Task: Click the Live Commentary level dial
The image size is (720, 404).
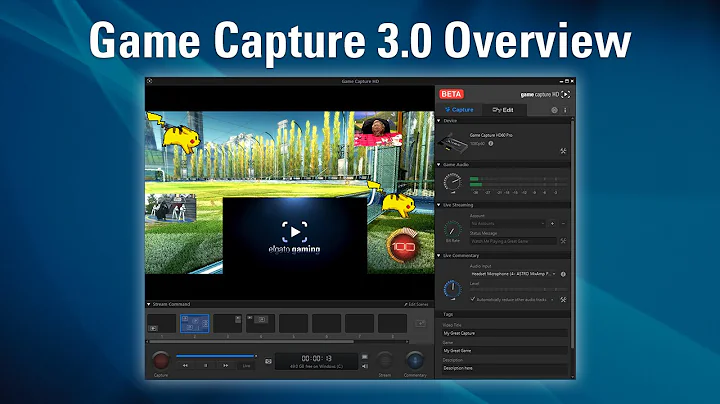Action: (453, 289)
